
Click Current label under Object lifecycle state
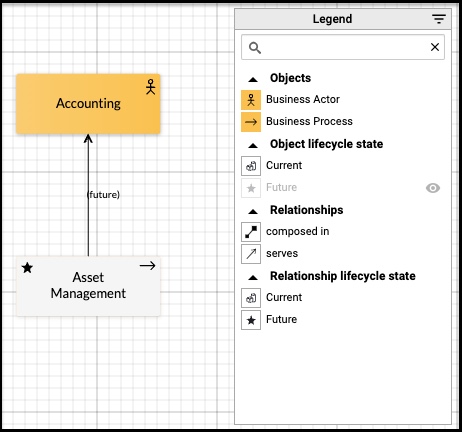[x=284, y=165]
